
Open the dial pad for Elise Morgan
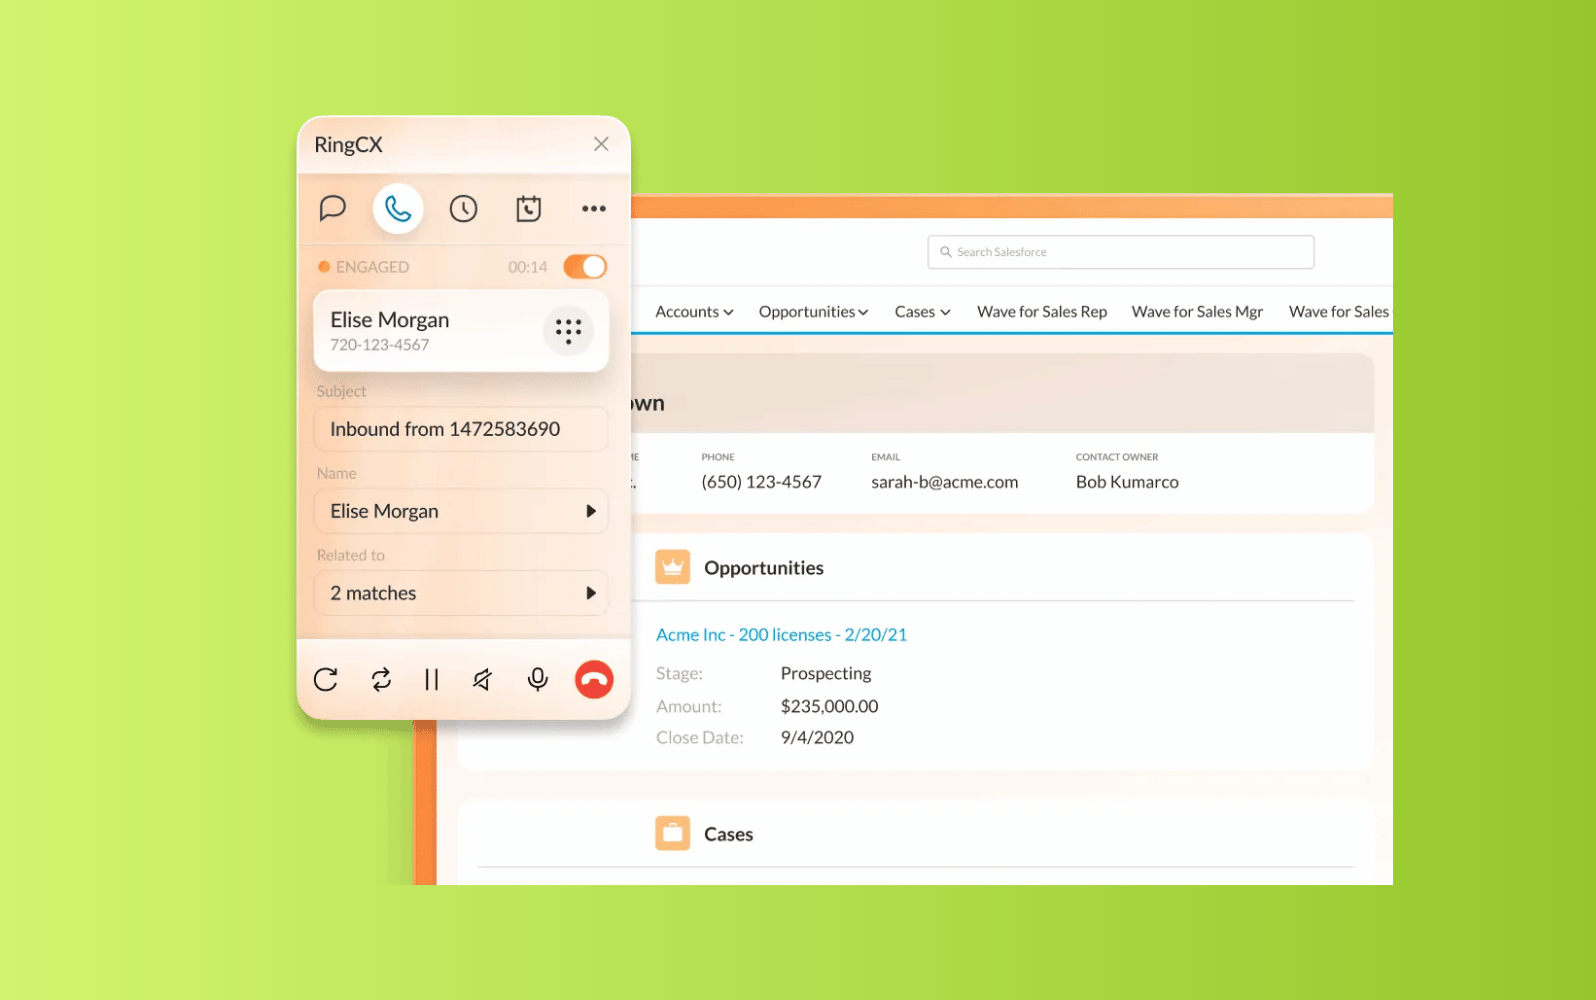[x=569, y=331]
